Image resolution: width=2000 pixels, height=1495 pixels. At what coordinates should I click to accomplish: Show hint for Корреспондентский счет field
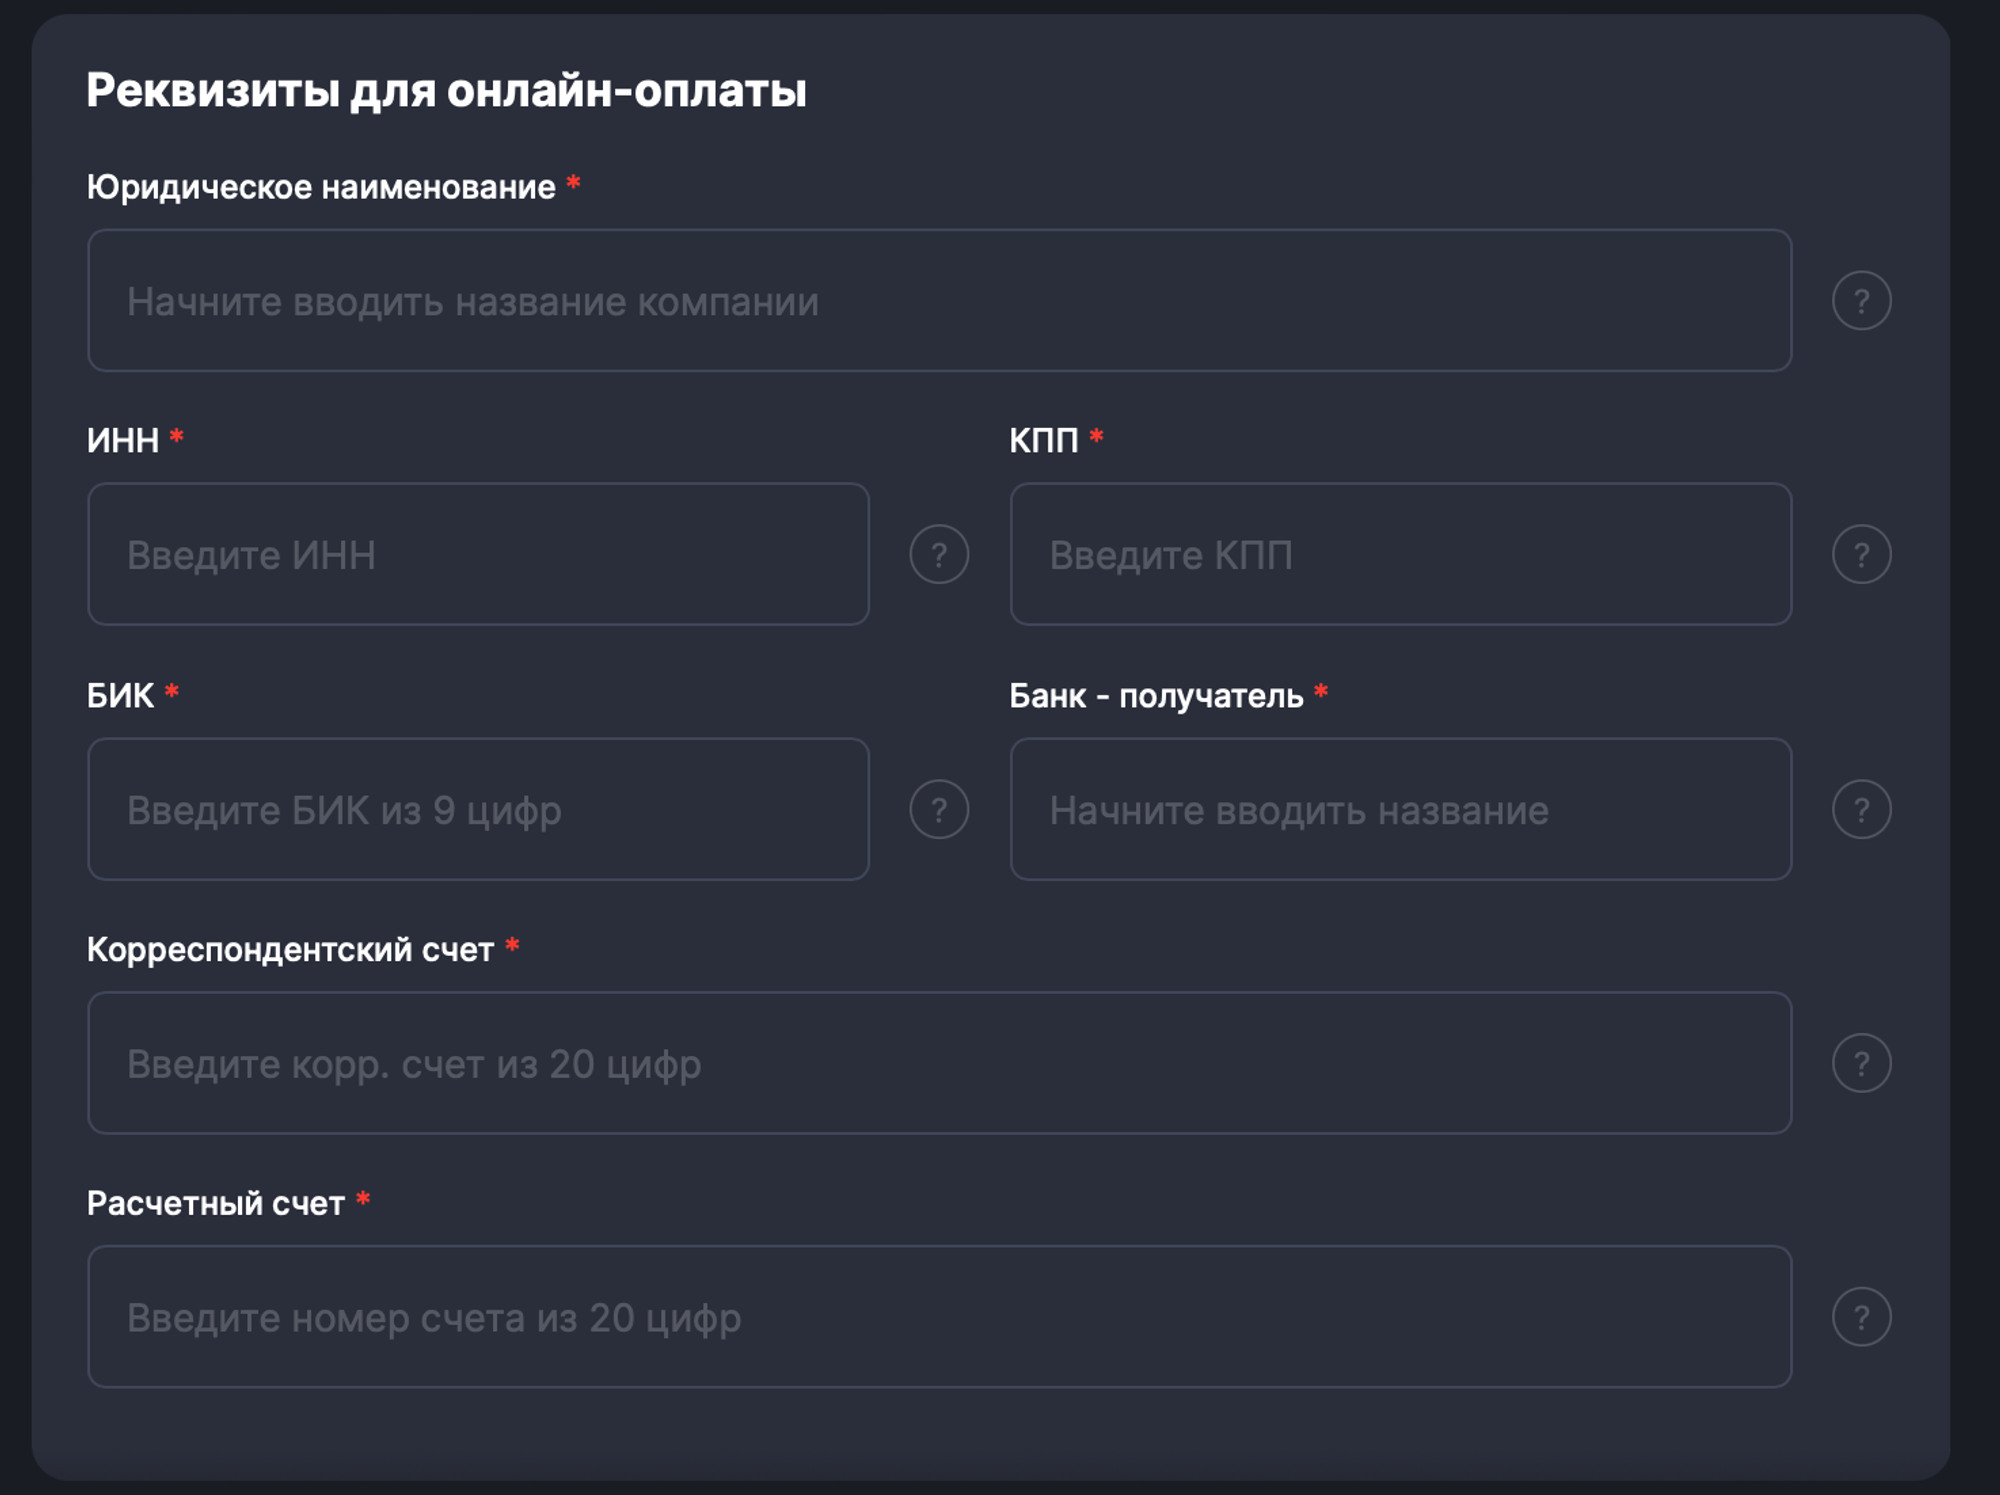[x=1861, y=1062]
